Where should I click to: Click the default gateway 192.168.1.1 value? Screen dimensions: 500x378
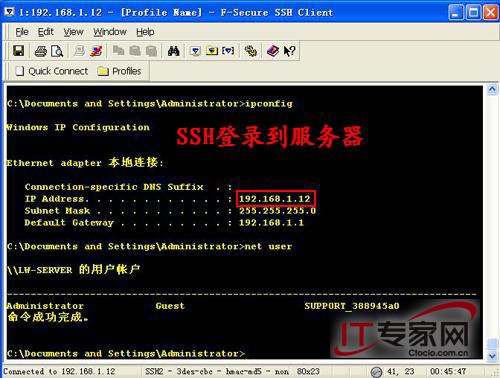271,223
